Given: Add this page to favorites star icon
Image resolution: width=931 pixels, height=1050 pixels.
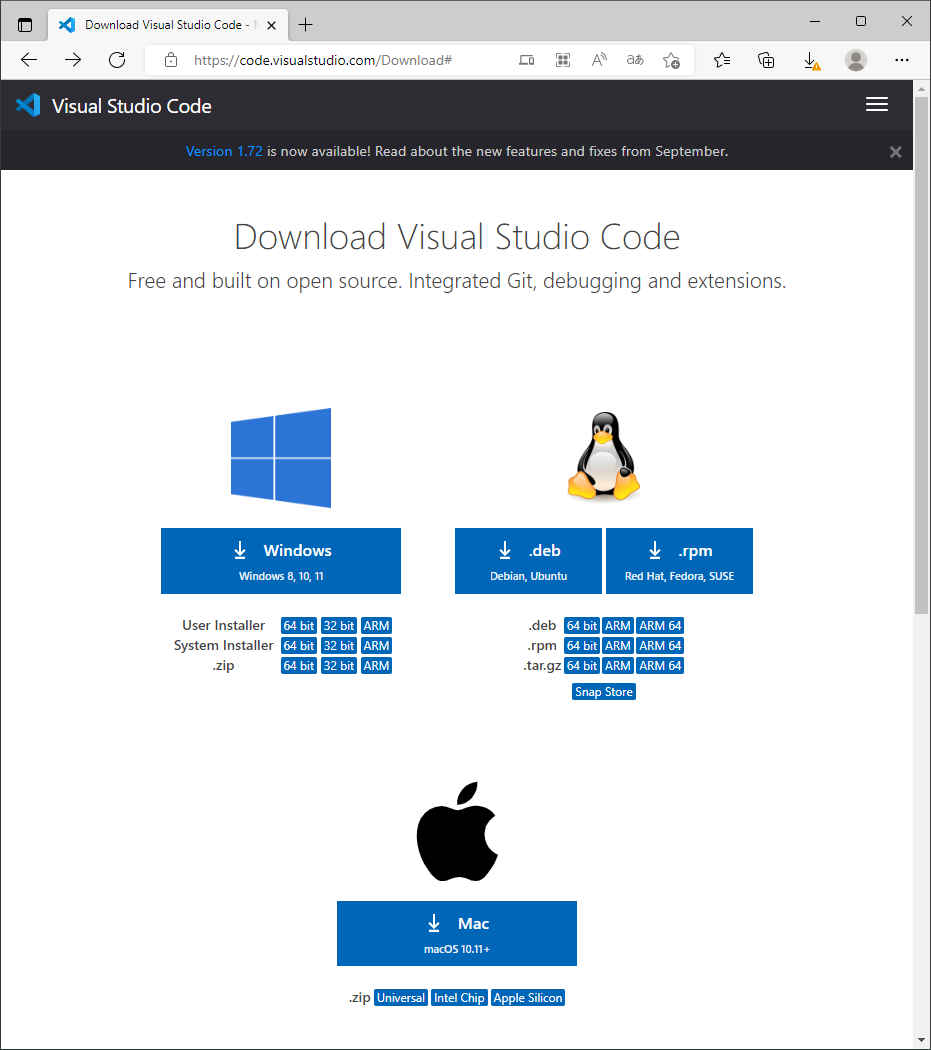Looking at the screenshot, I should coord(671,60).
